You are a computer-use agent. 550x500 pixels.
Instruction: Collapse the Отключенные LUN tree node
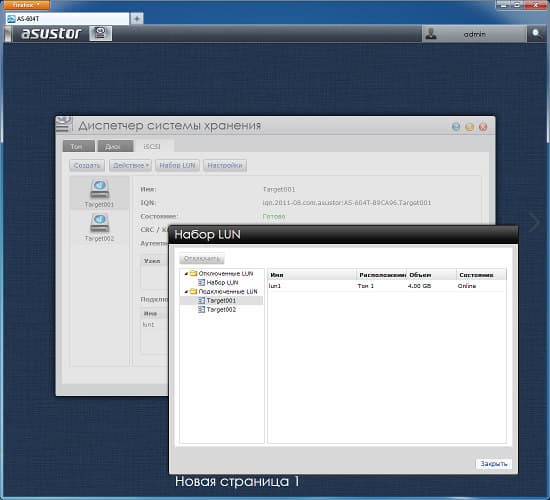186,274
